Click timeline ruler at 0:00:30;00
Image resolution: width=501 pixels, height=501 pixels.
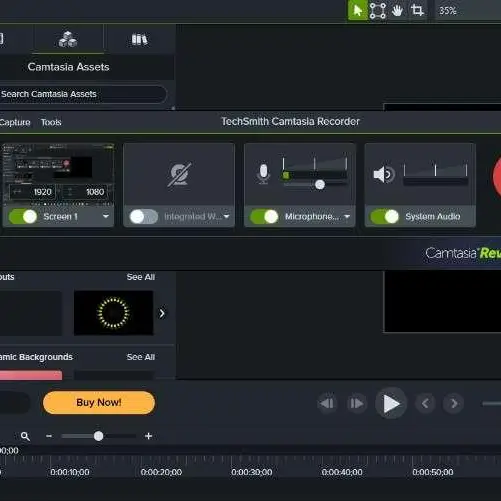(252, 472)
